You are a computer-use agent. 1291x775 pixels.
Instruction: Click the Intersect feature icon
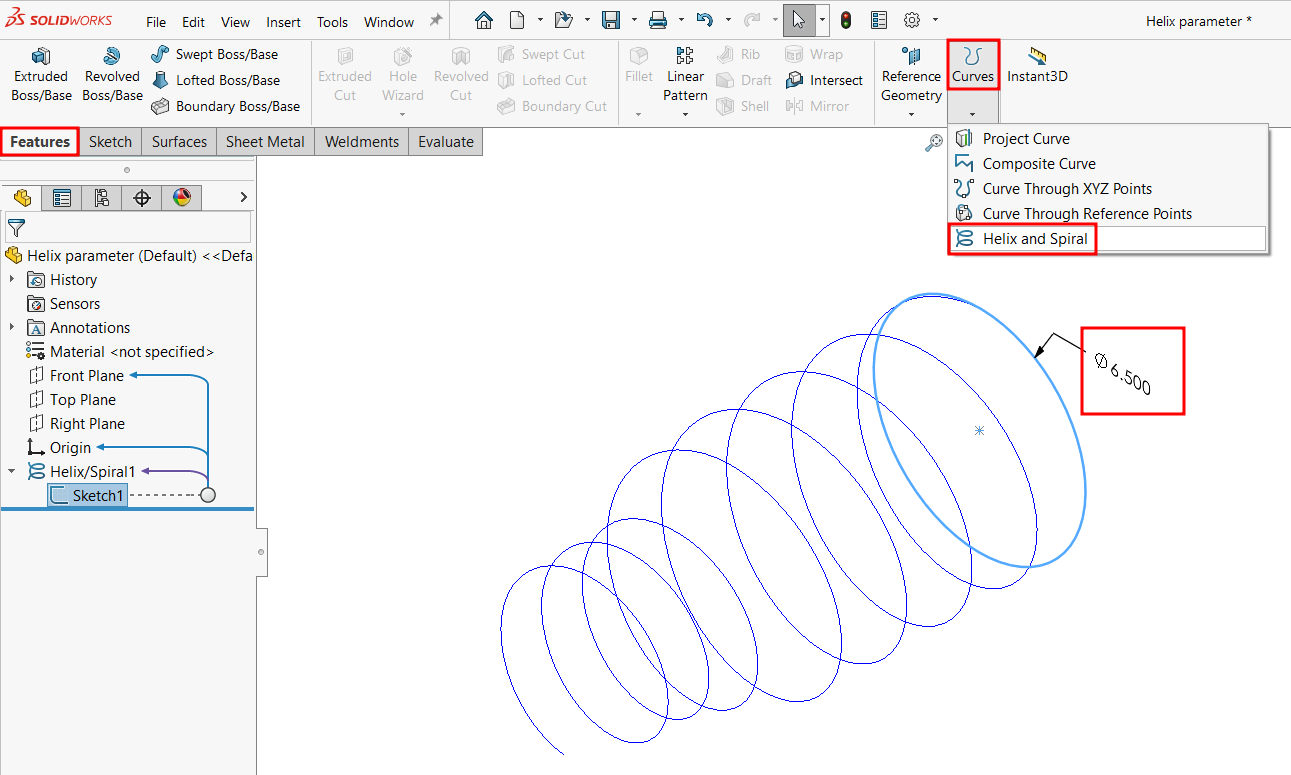point(795,80)
